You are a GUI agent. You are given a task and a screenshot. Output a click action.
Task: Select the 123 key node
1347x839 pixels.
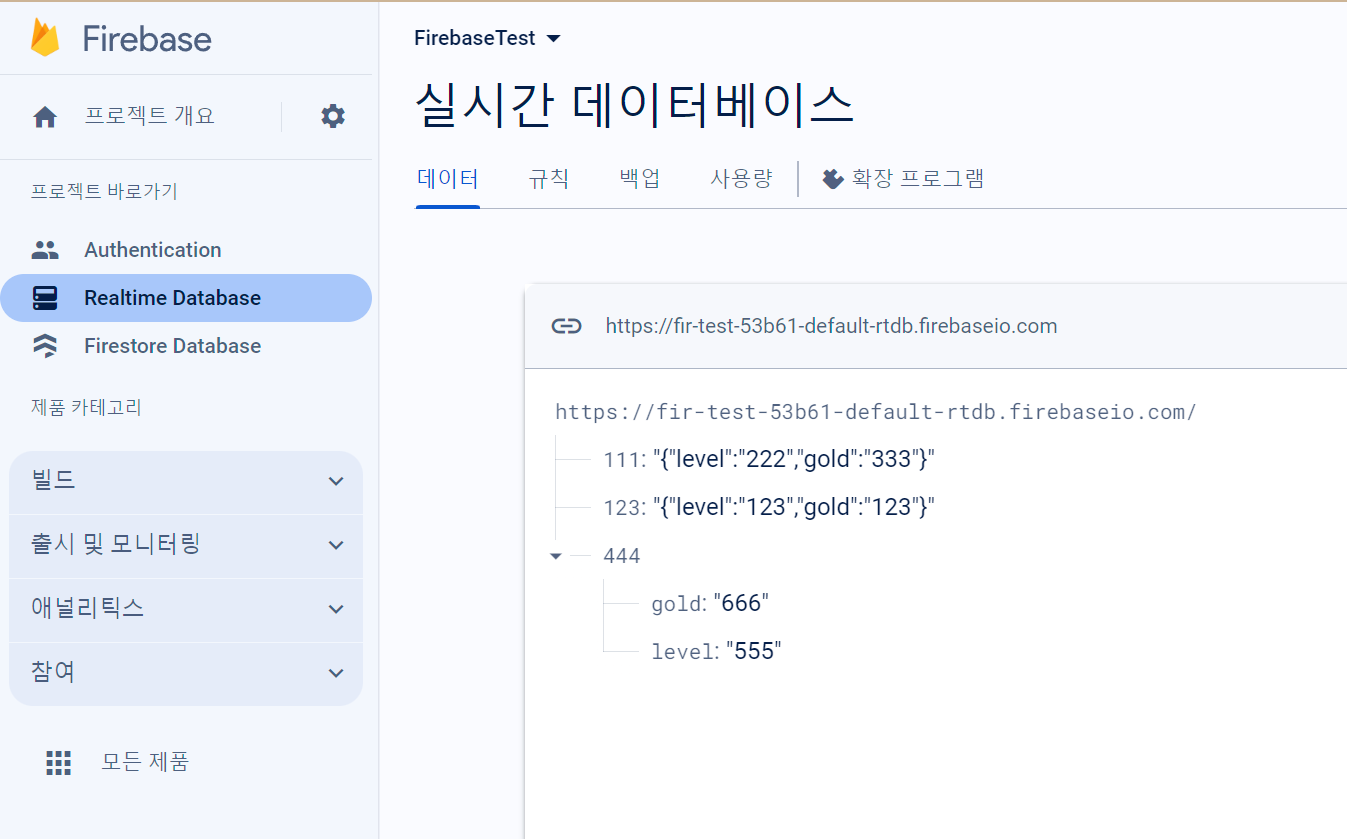[621, 508]
